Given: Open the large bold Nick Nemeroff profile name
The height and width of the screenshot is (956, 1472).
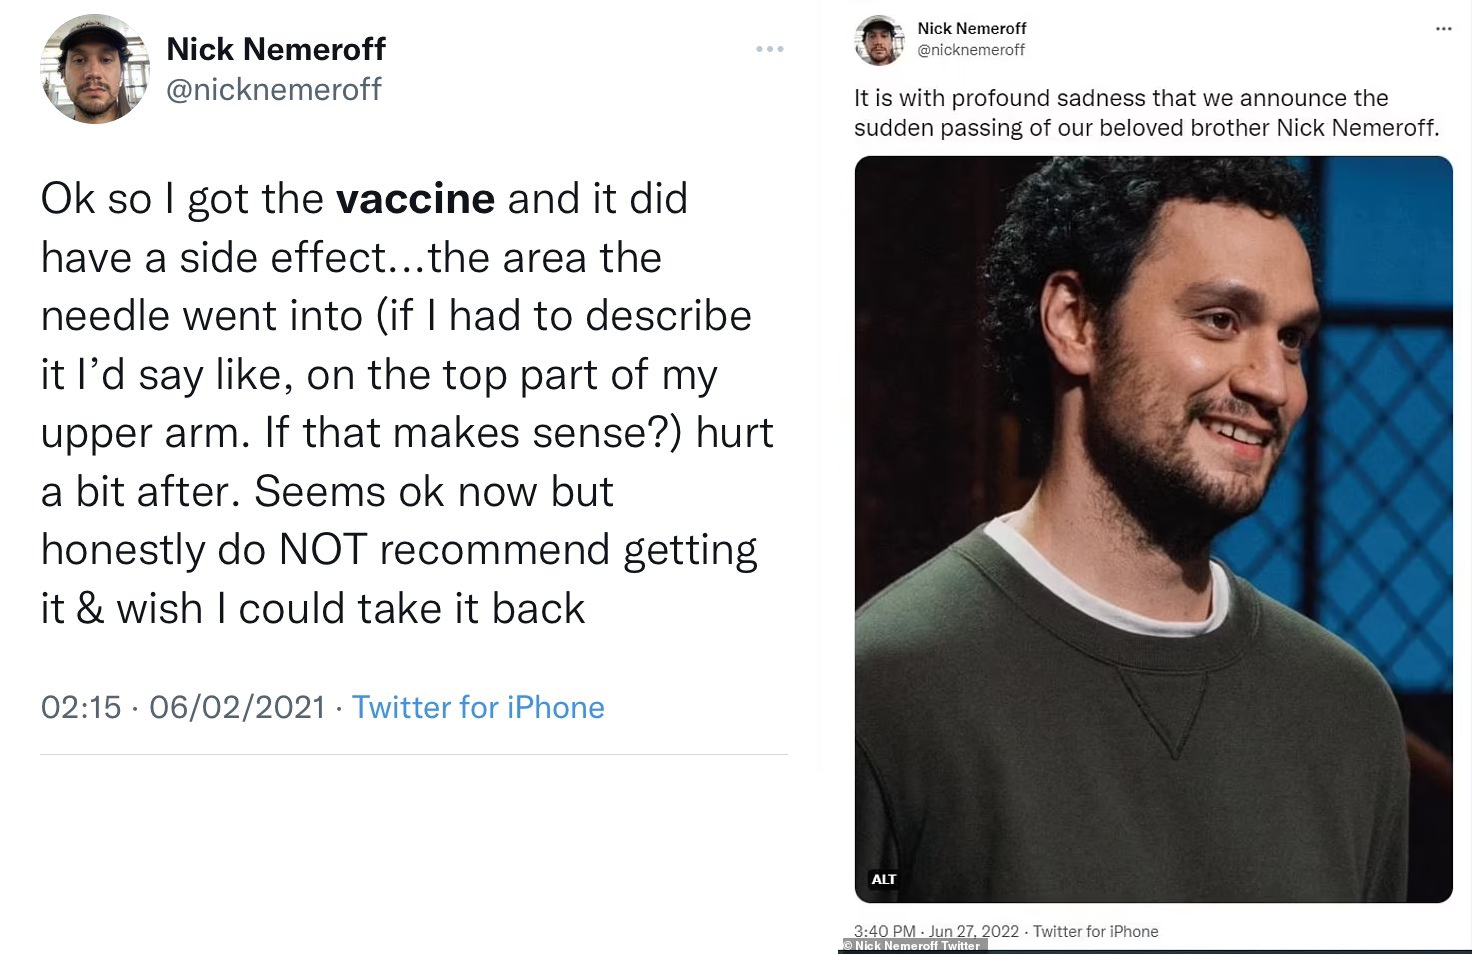Looking at the screenshot, I should click(x=276, y=49).
